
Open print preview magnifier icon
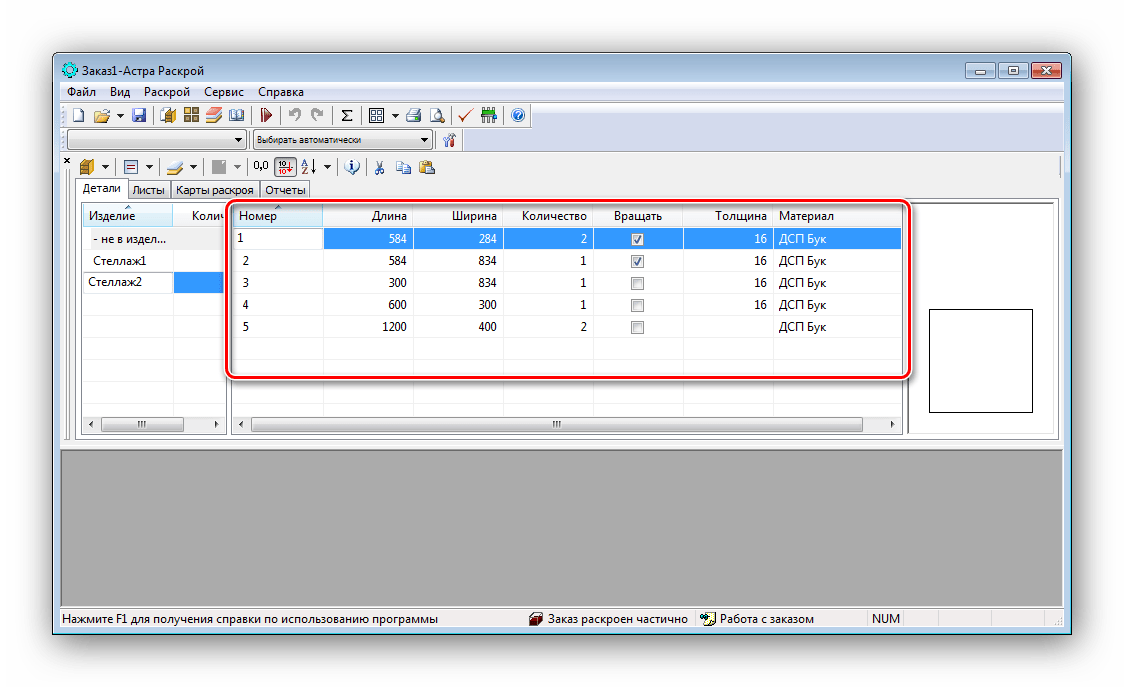pyautogui.click(x=437, y=115)
